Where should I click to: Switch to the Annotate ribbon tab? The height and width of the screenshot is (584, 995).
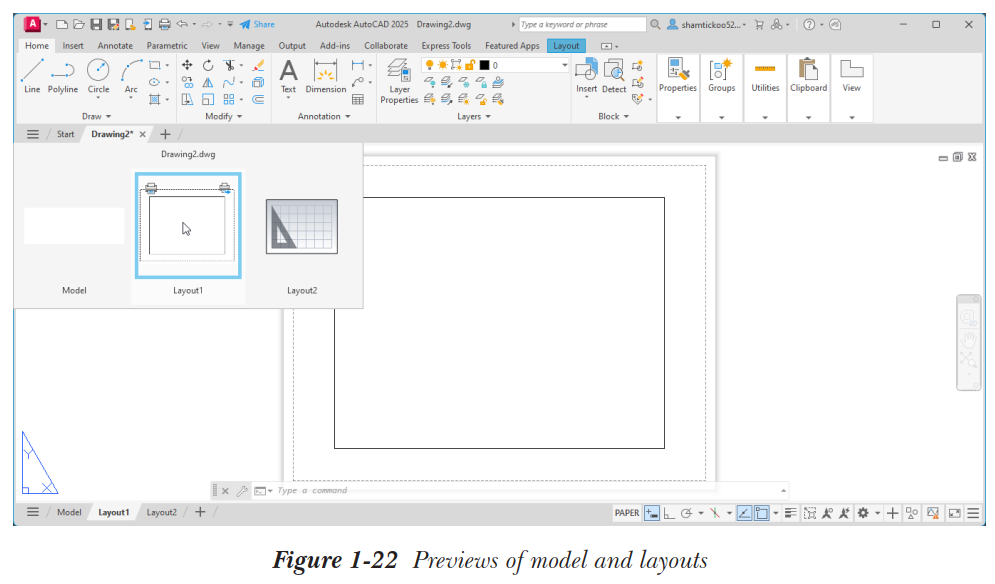click(x=115, y=46)
